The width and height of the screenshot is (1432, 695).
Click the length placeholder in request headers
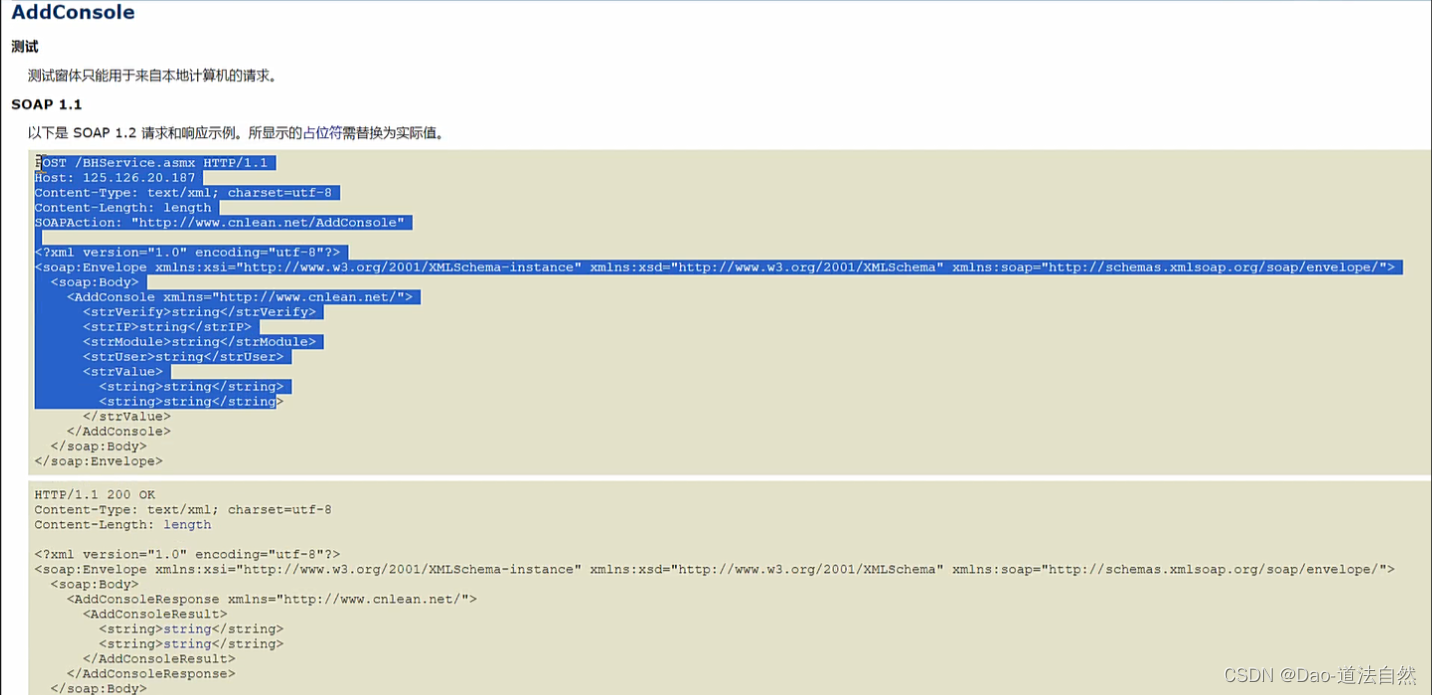tap(187, 207)
